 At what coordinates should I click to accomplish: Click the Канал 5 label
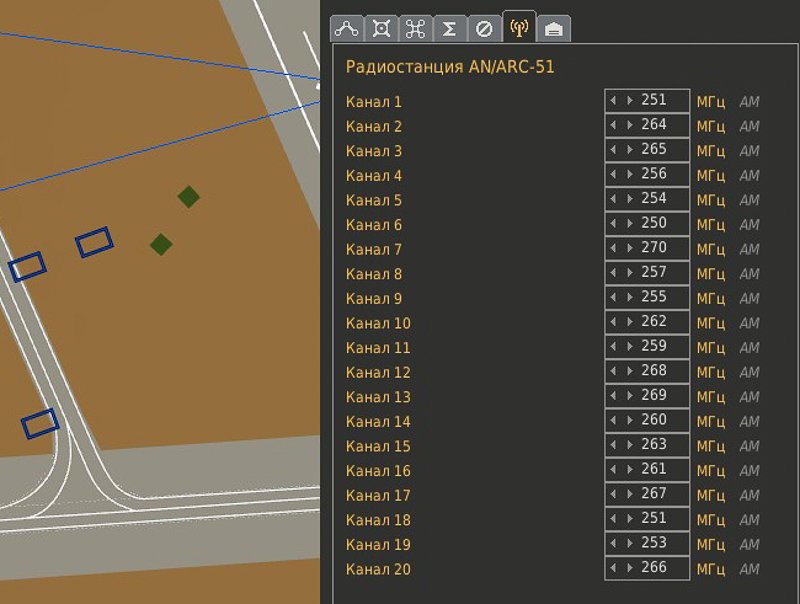374,200
